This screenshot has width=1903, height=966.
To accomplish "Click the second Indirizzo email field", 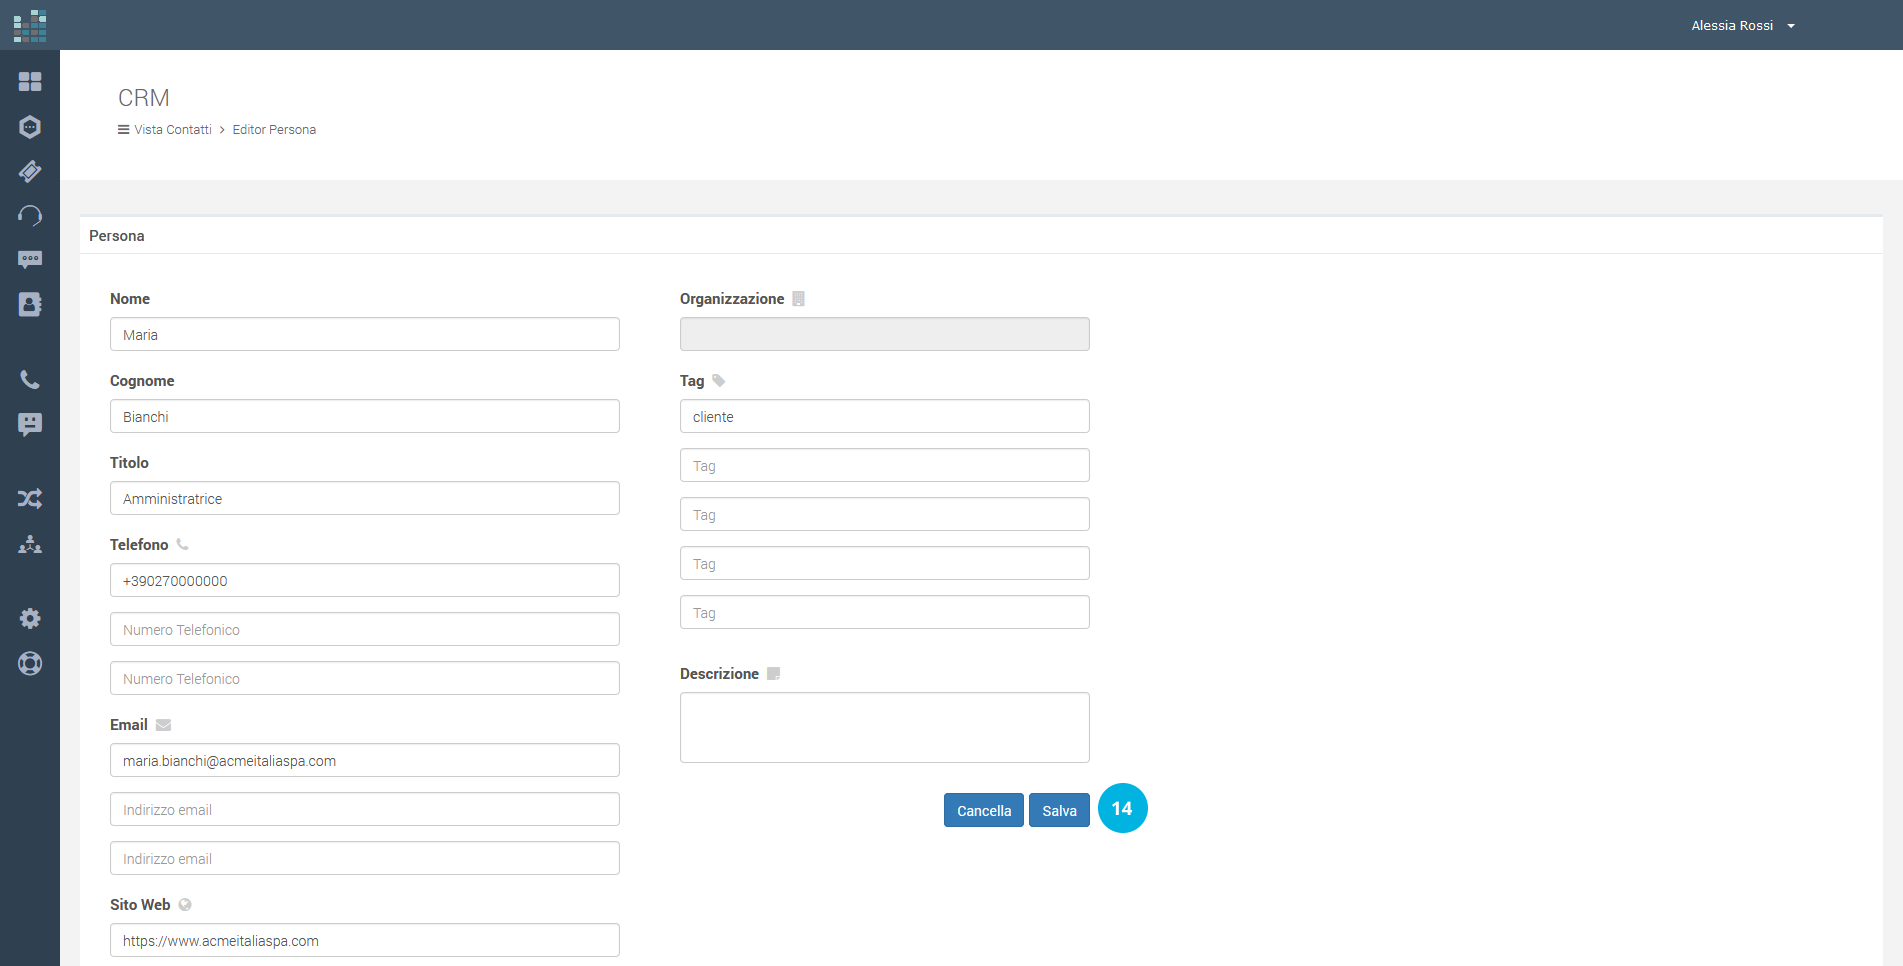I will tap(365, 809).
